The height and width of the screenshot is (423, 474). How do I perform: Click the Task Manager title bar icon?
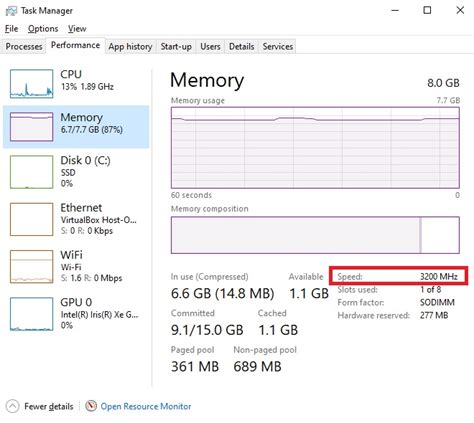pyautogui.click(x=11, y=11)
